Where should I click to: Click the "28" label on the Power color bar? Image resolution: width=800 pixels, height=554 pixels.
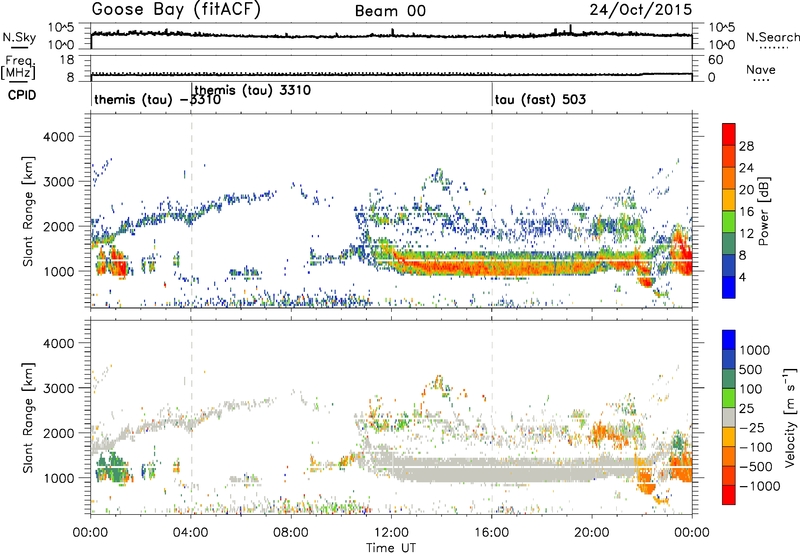point(746,146)
